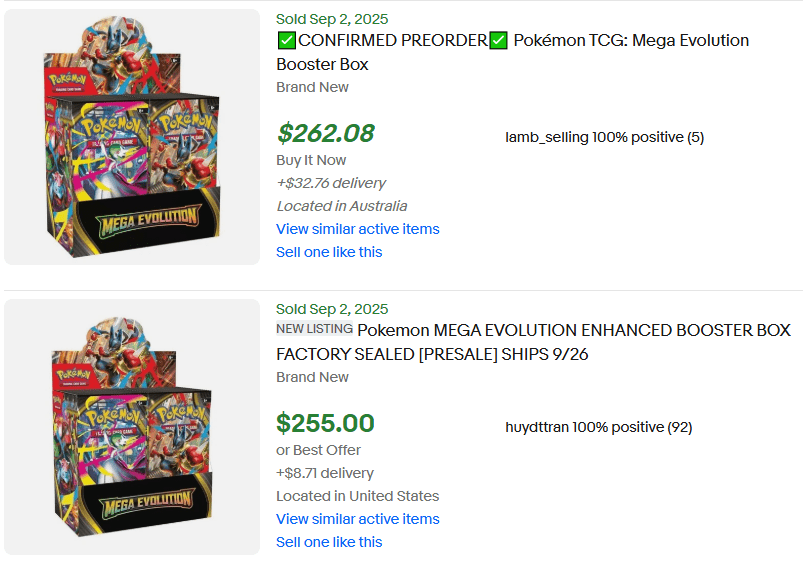Click the or Best Offer label
Viewport: 803px width, 578px height.
tap(318, 450)
